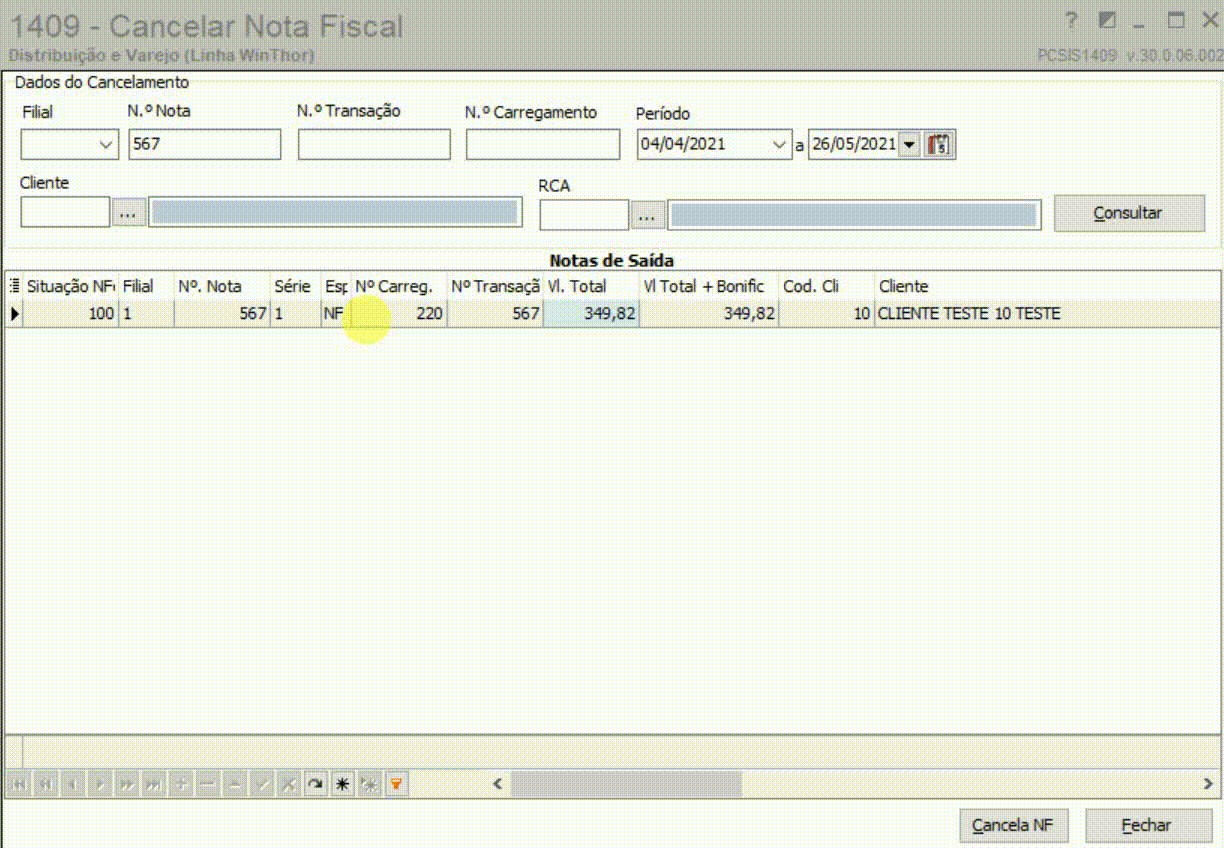Click the next record navigator arrow

(99, 784)
